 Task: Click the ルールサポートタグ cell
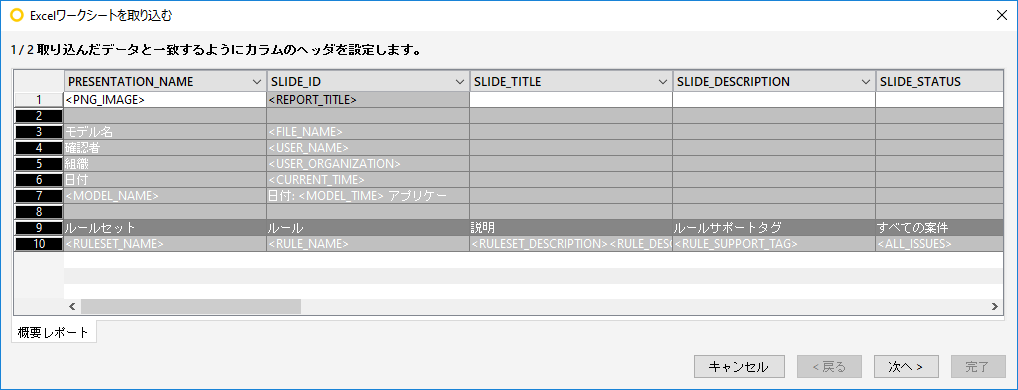[774, 228]
